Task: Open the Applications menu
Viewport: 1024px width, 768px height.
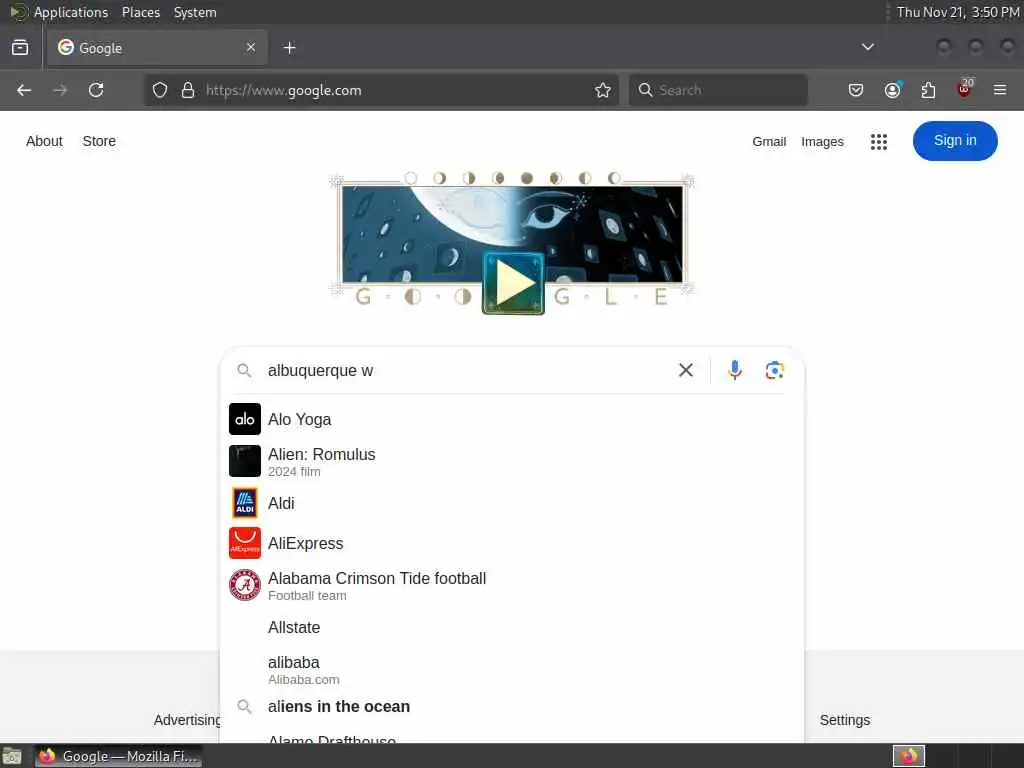Action: click(x=71, y=12)
